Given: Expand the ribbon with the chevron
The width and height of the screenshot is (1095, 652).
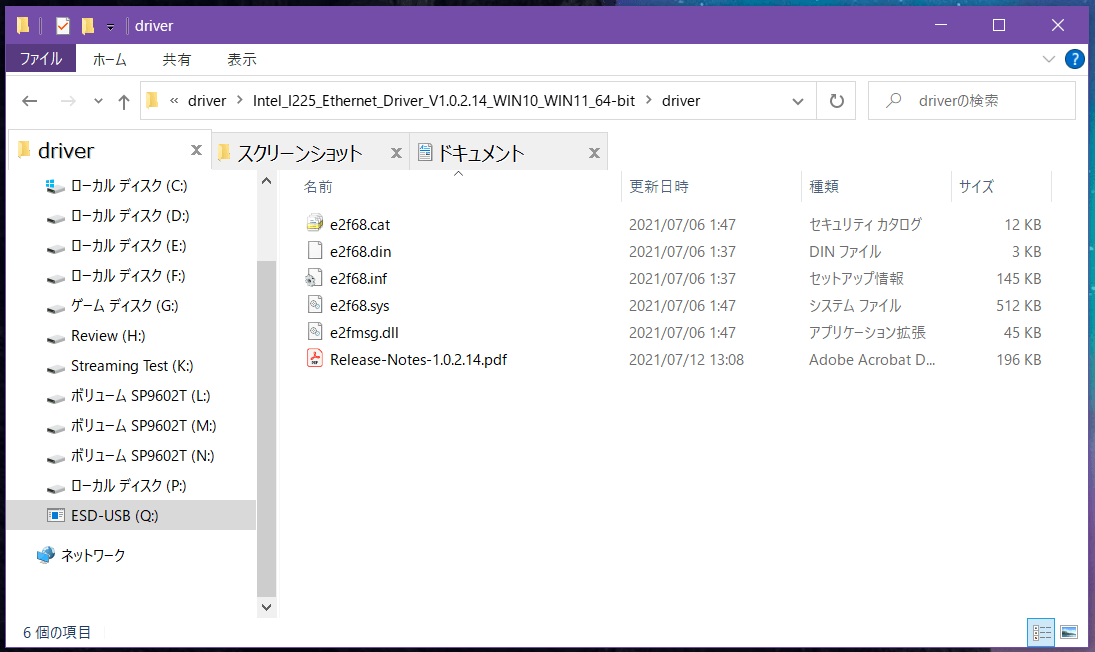Looking at the screenshot, I should tap(1049, 59).
